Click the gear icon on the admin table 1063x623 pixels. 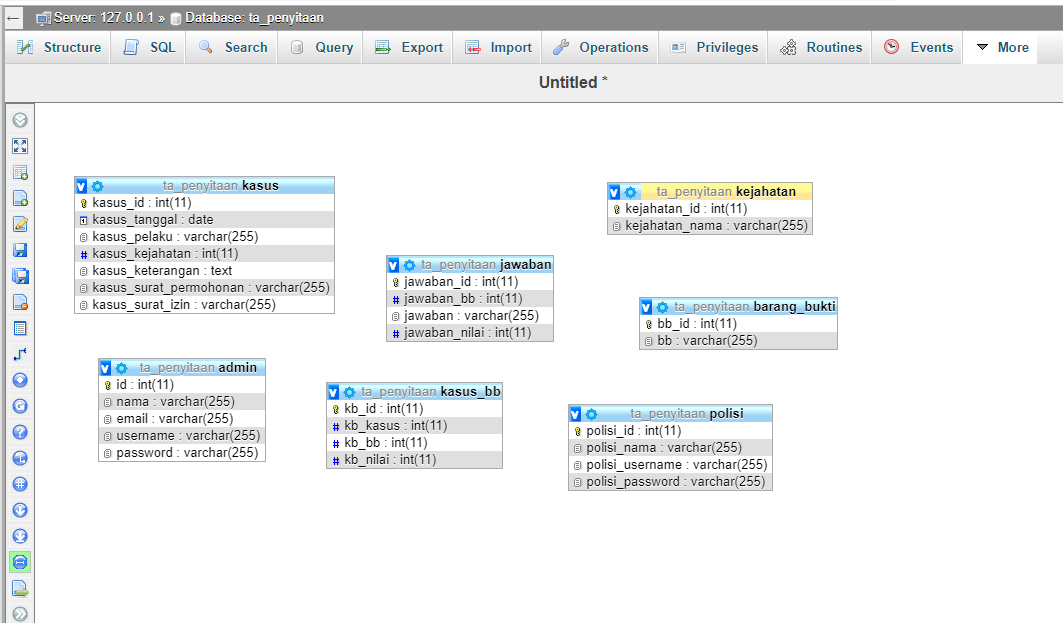point(121,368)
